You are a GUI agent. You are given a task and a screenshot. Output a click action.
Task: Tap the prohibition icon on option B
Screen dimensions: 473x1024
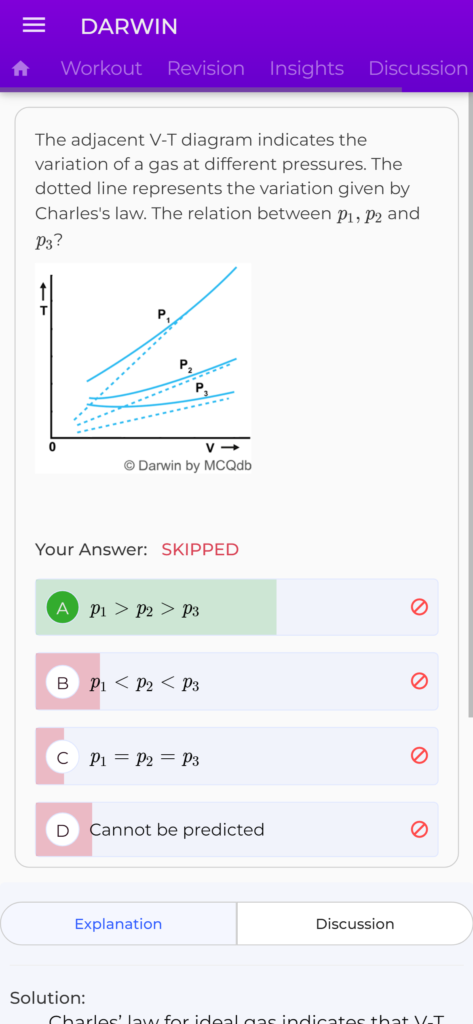tap(419, 681)
